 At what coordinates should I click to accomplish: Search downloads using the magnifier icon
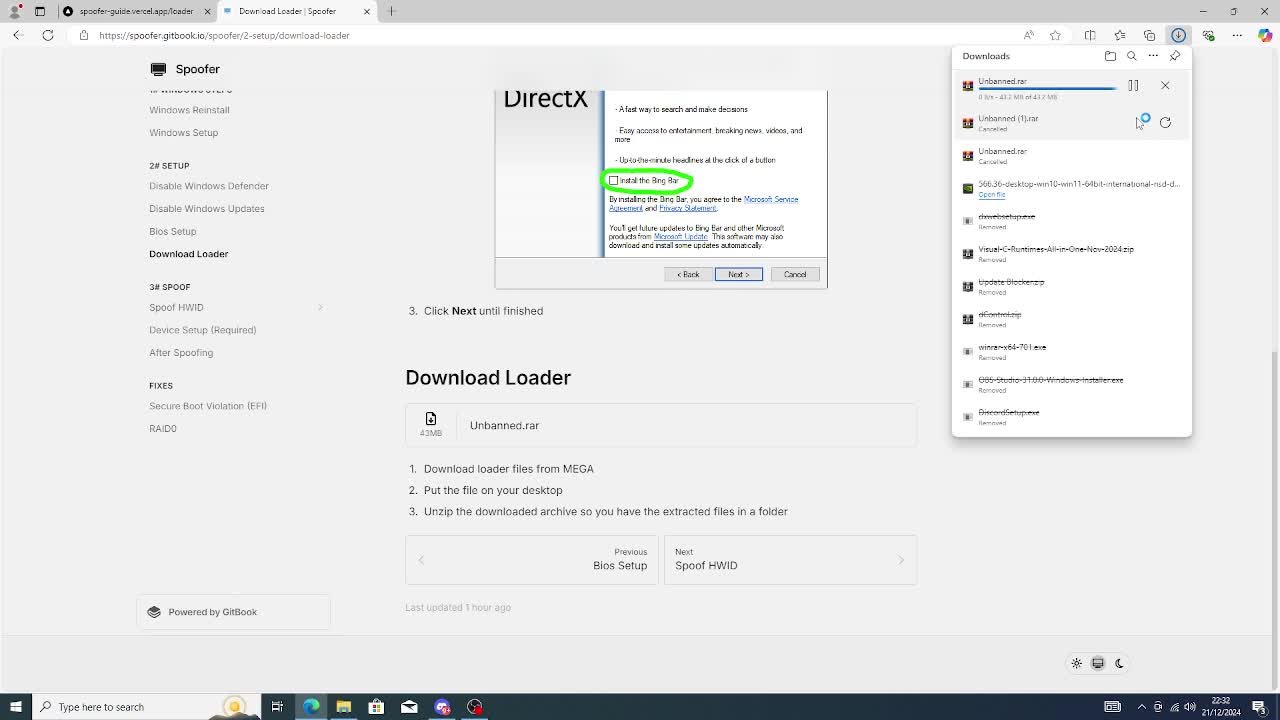pyautogui.click(x=1131, y=56)
